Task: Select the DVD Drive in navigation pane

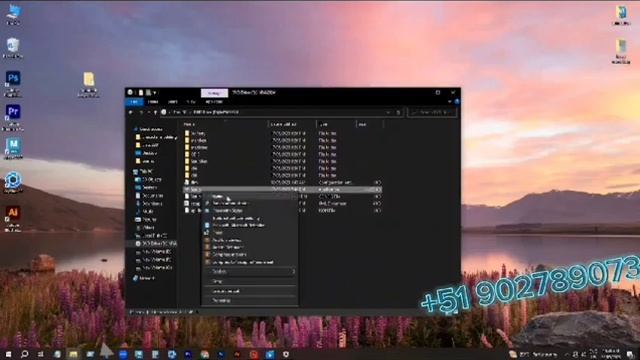Action: (x=157, y=244)
